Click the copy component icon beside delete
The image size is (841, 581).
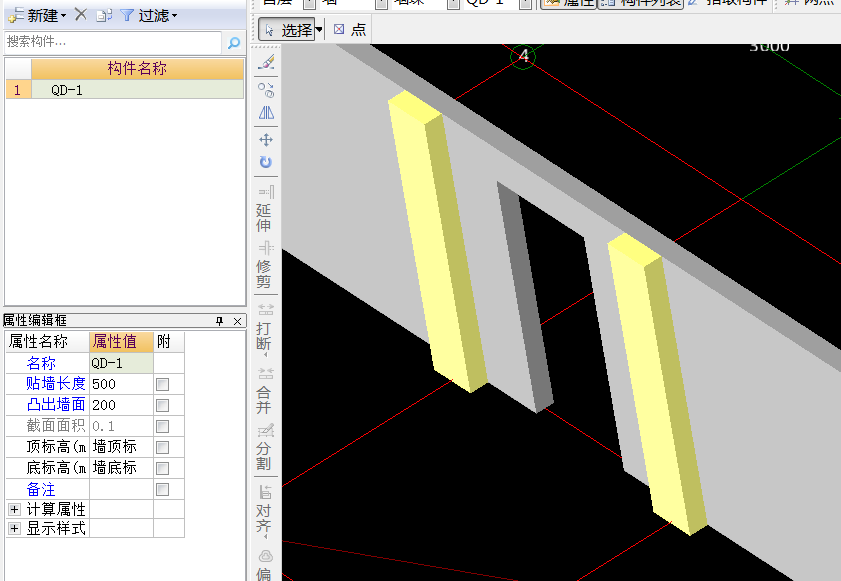tap(104, 16)
